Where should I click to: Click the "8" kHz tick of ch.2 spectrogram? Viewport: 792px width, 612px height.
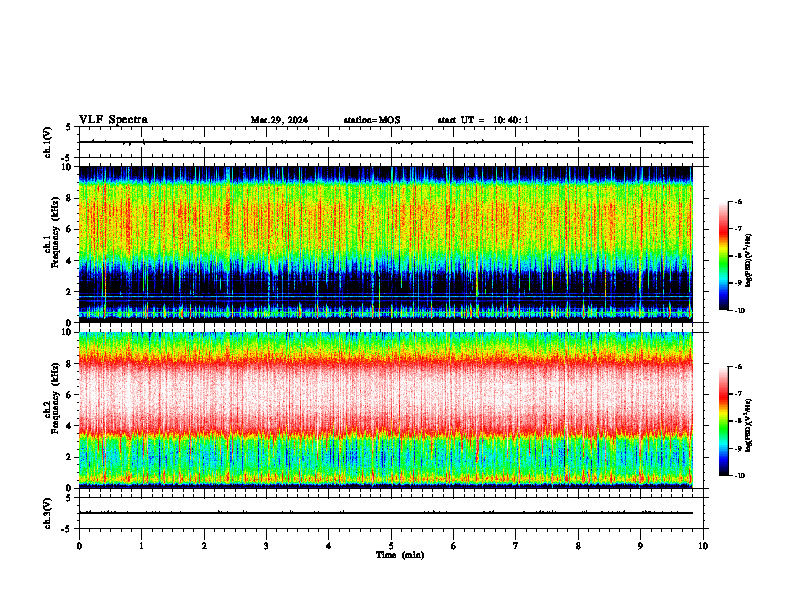70,364
